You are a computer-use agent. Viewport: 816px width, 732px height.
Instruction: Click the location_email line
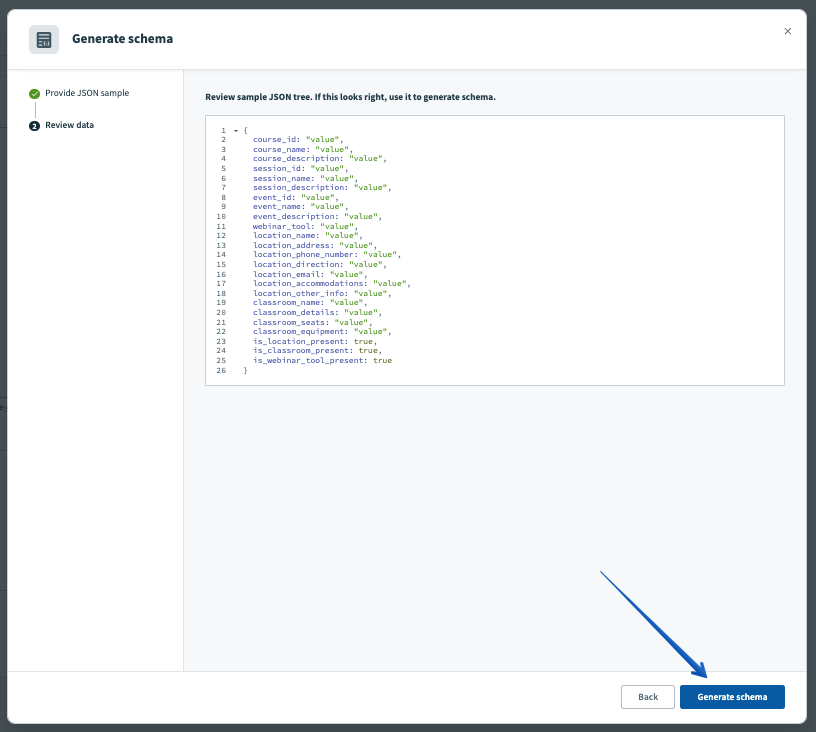click(x=310, y=274)
